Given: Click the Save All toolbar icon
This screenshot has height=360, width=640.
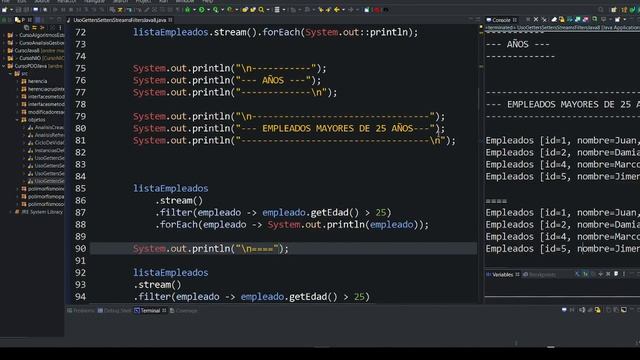Looking at the screenshot, I should [25, 10].
